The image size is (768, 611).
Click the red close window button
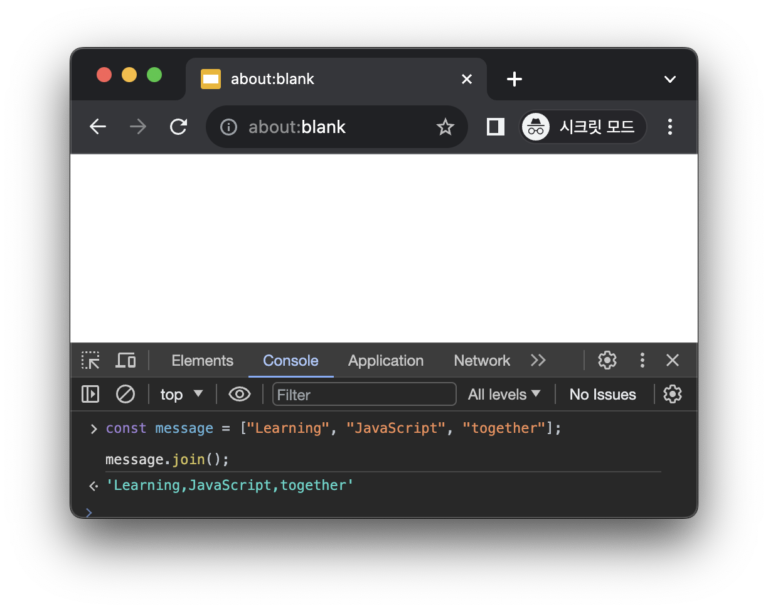[x=104, y=75]
